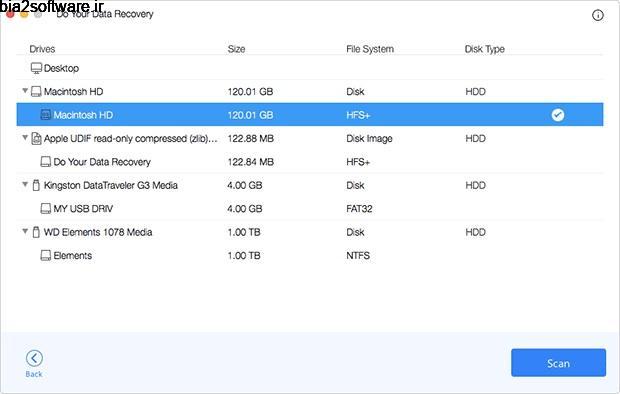This screenshot has width=620, height=394.
Task: Click the FAT32 file system cell
Action: click(359, 208)
